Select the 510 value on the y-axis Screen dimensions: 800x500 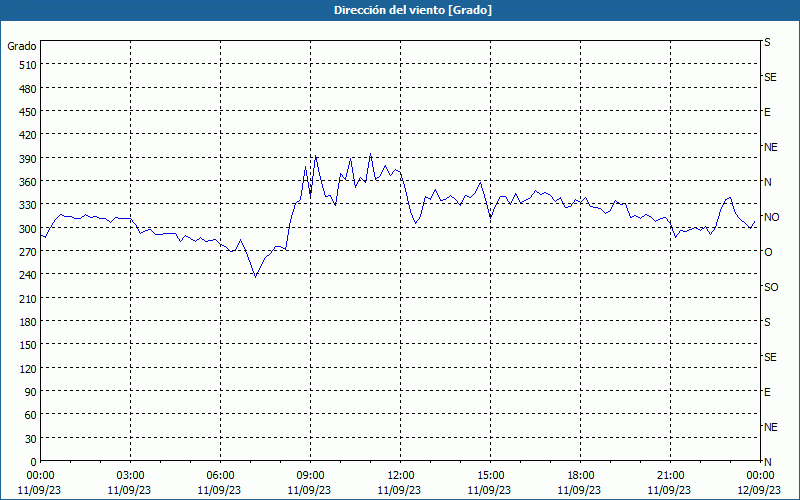pyautogui.click(x=29, y=65)
